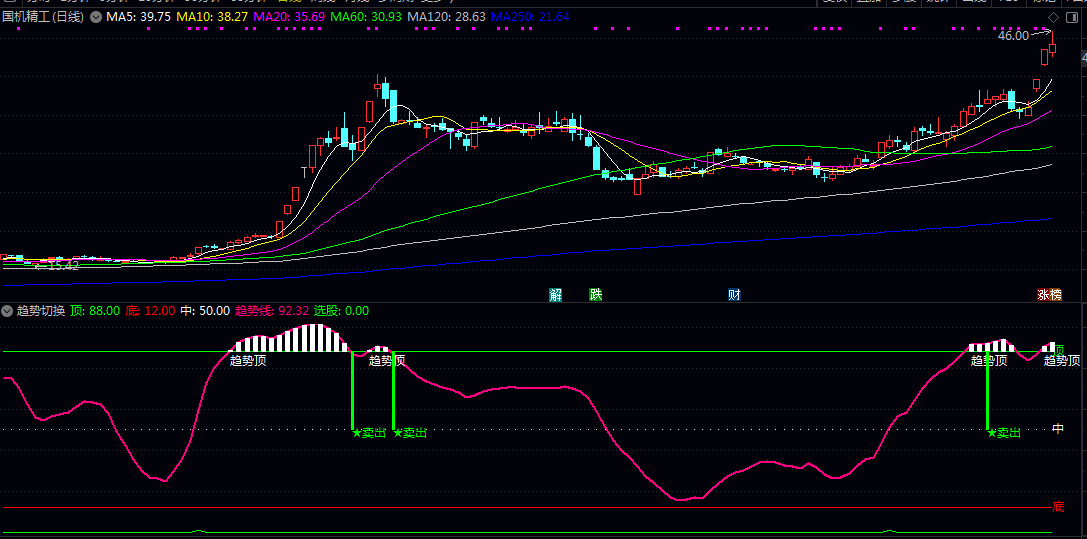Click the 解 event marker icon
This screenshot has height=539, width=1087.
556,295
